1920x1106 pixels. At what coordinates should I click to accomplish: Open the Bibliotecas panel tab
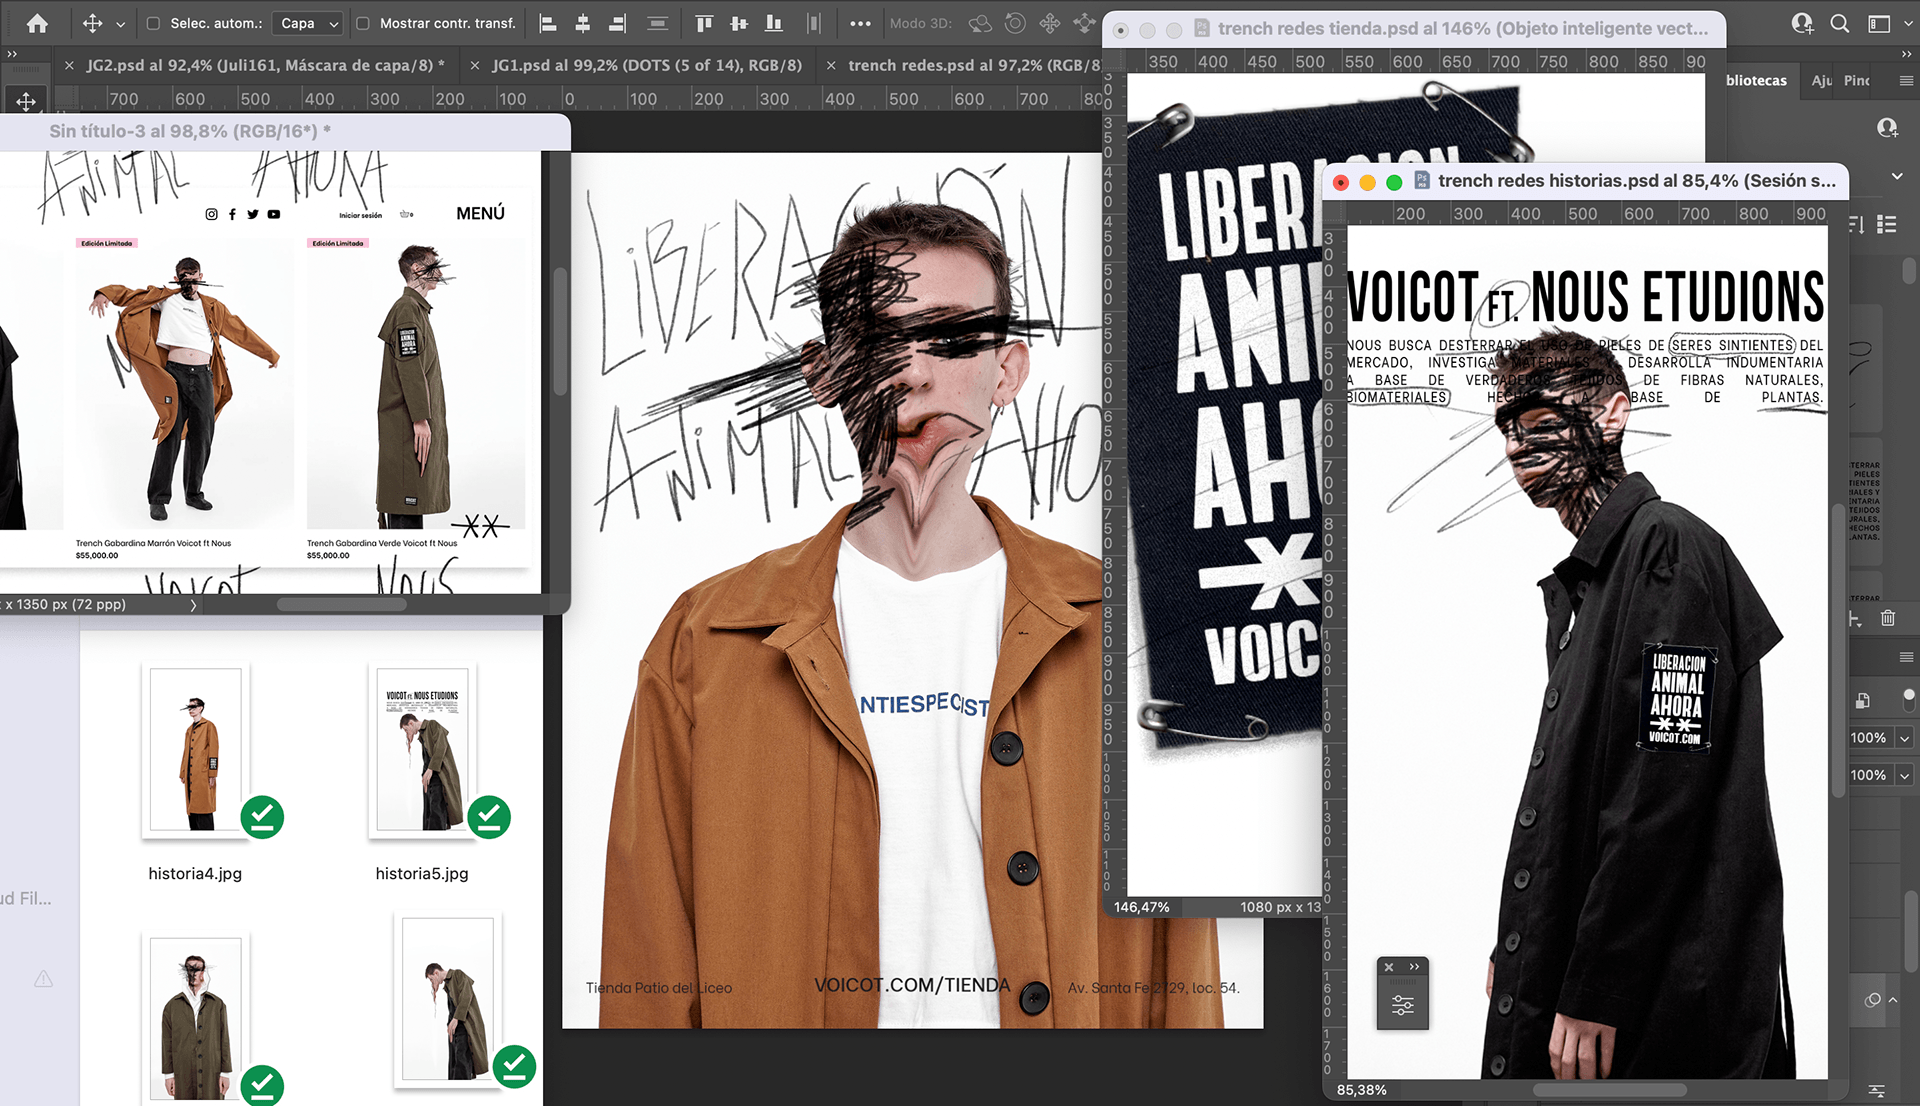tap(1756, 80)
